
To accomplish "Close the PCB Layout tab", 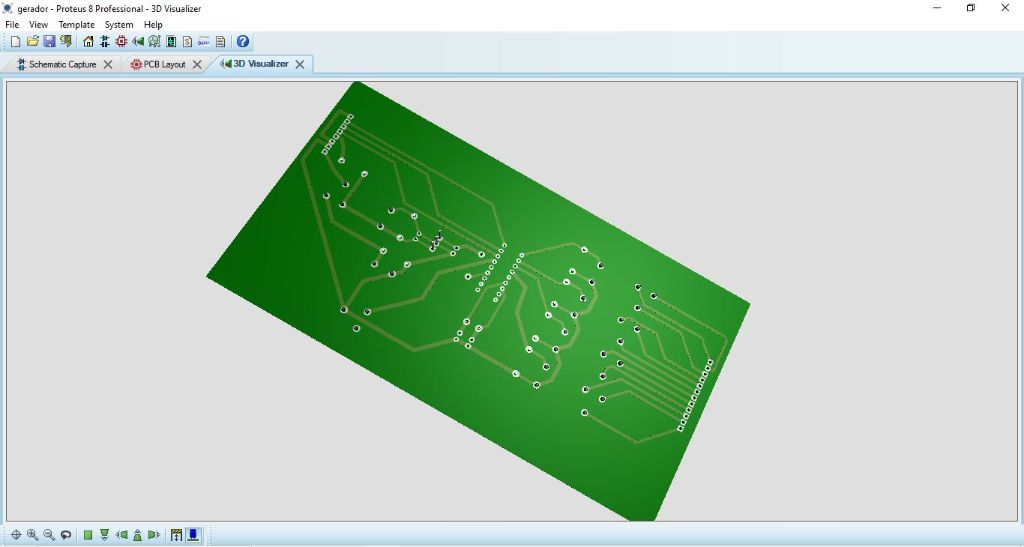I will pos(197,64).
